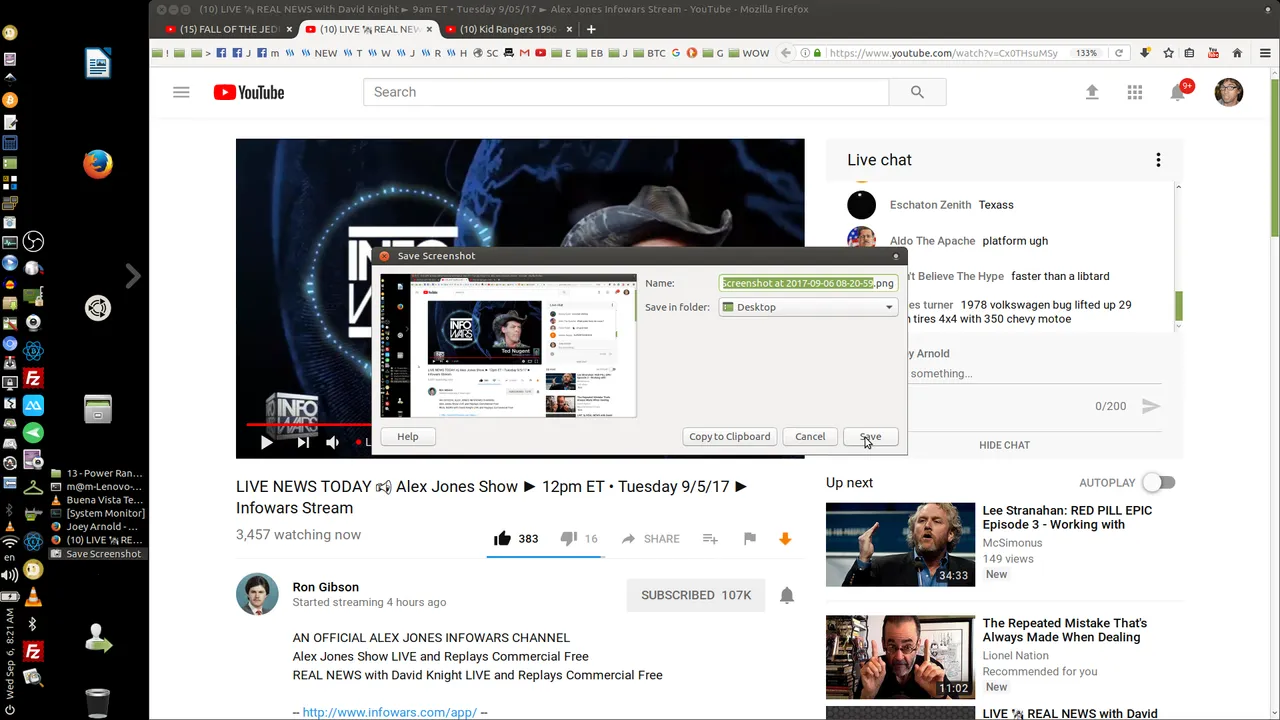Screen dimensions: 1280x720
Task: Open the YouTube account avatar menu
Action: [1229, 92]
